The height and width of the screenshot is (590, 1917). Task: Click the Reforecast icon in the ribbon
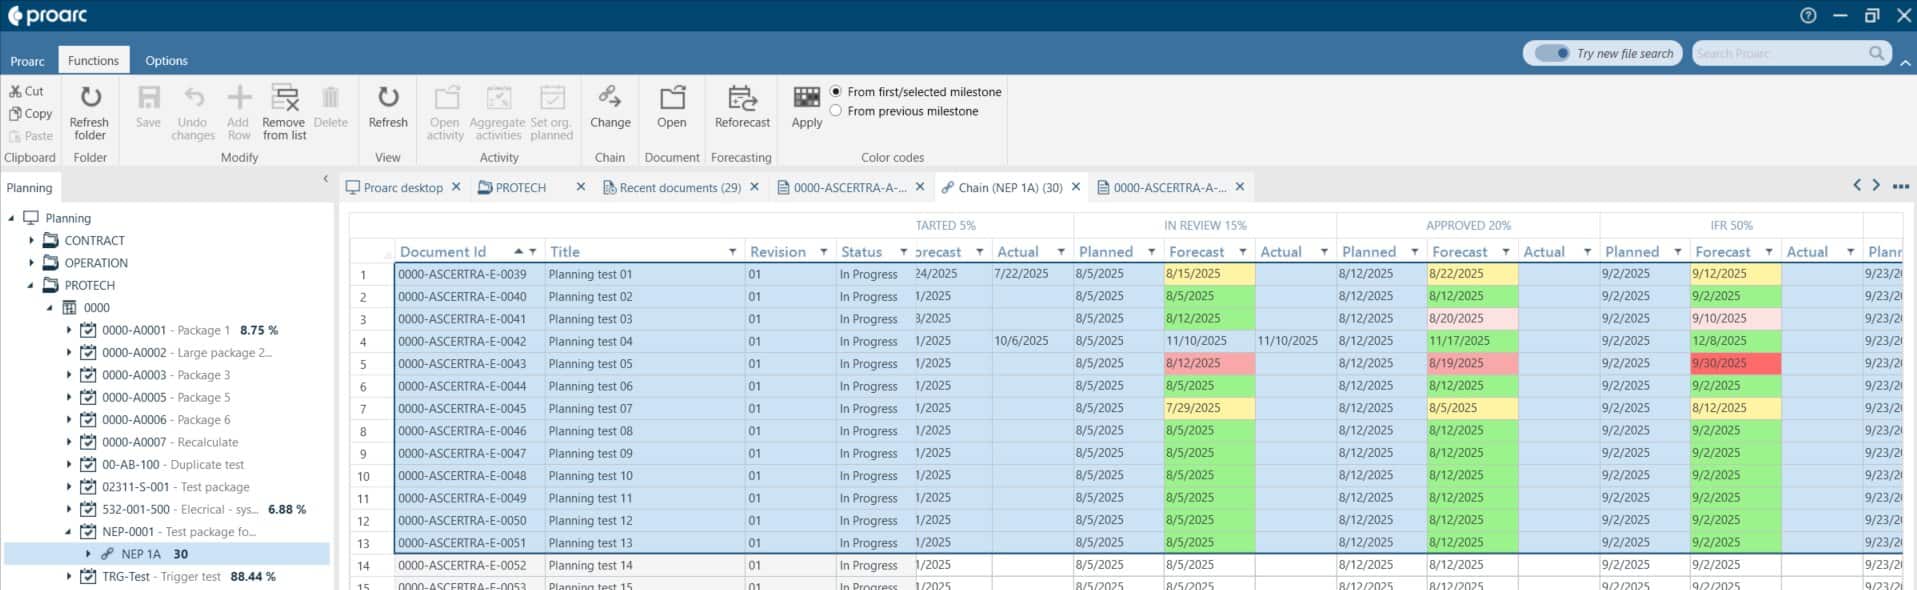(741, 98)
